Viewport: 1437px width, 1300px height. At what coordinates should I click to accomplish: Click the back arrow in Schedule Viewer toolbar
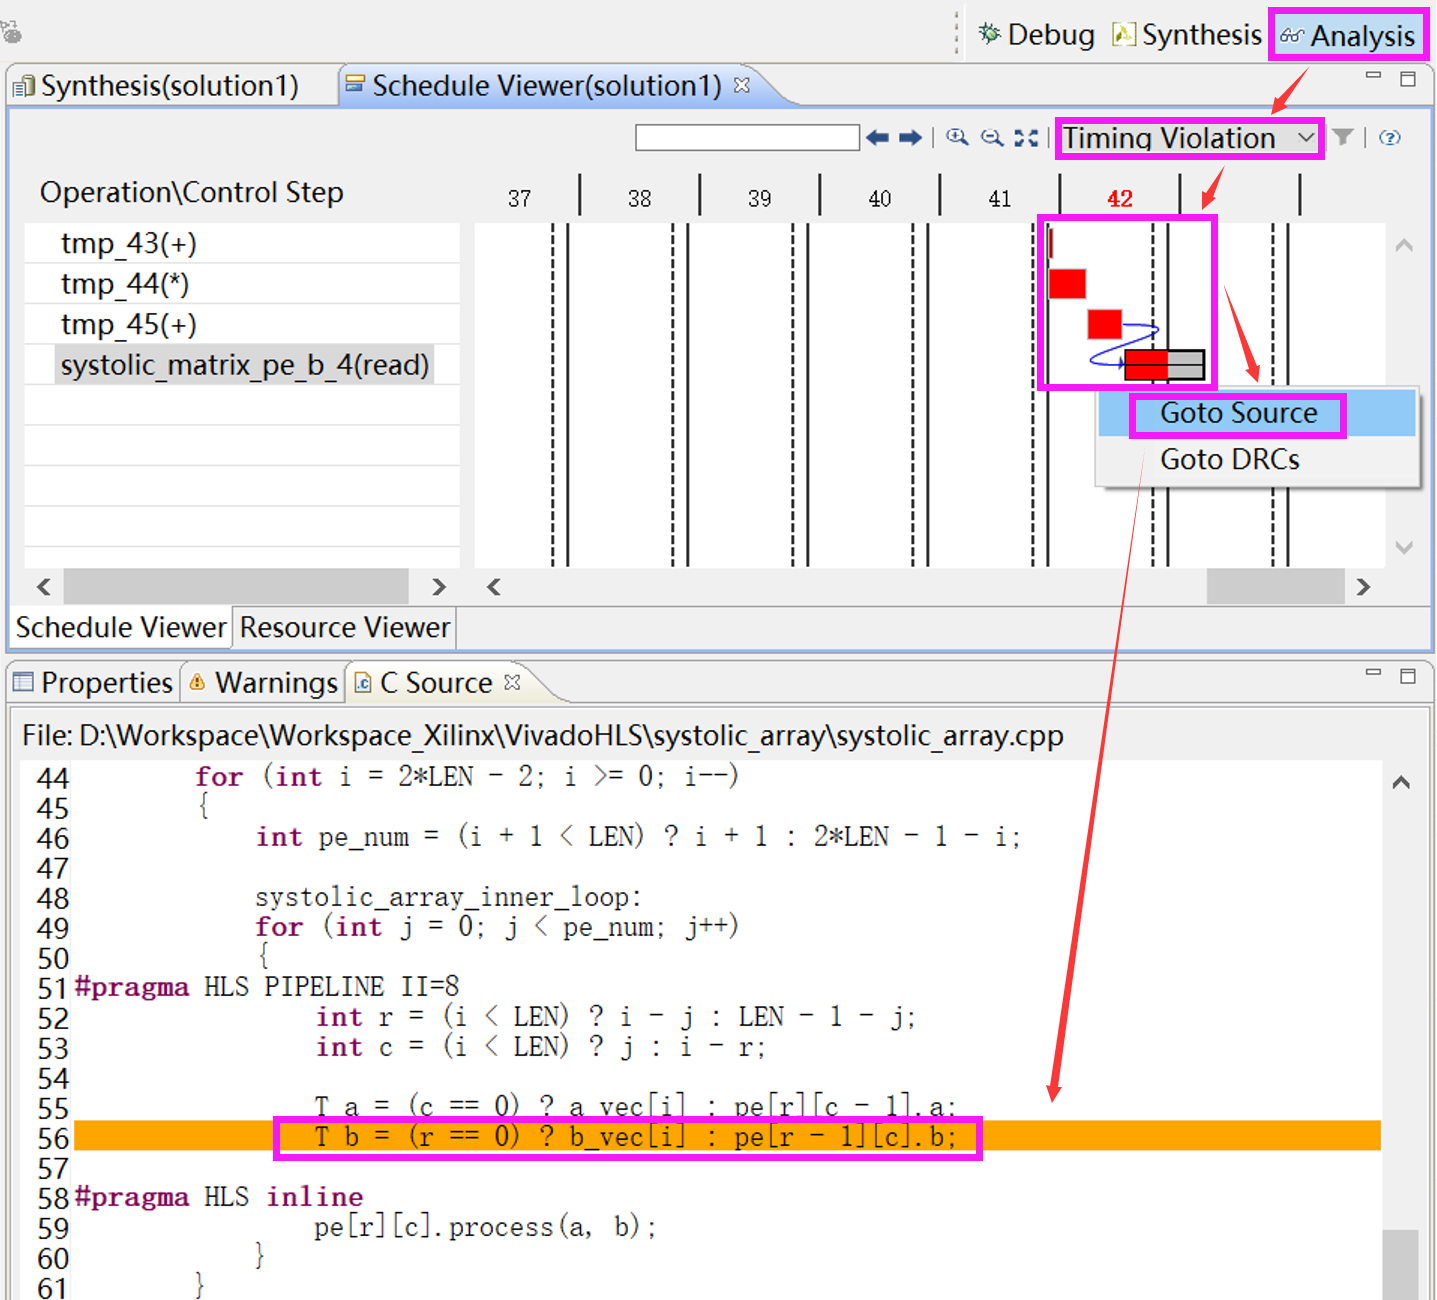tap(877, 138)
